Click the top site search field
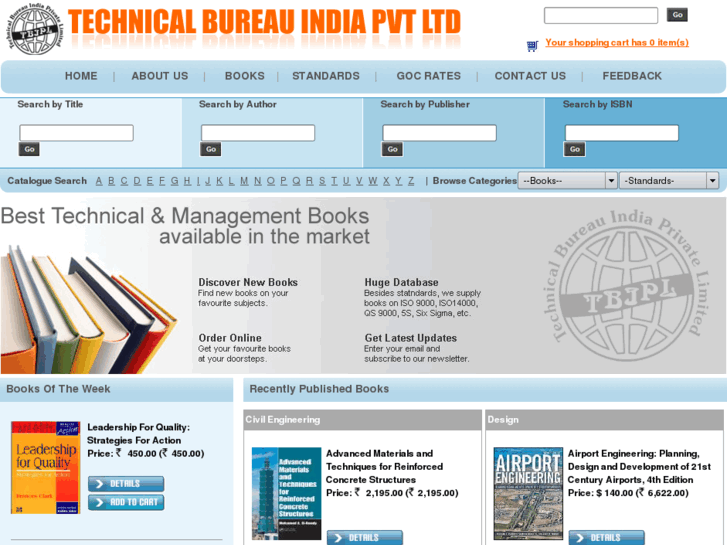The image size is (727, 545). click(x=600, y=15)
